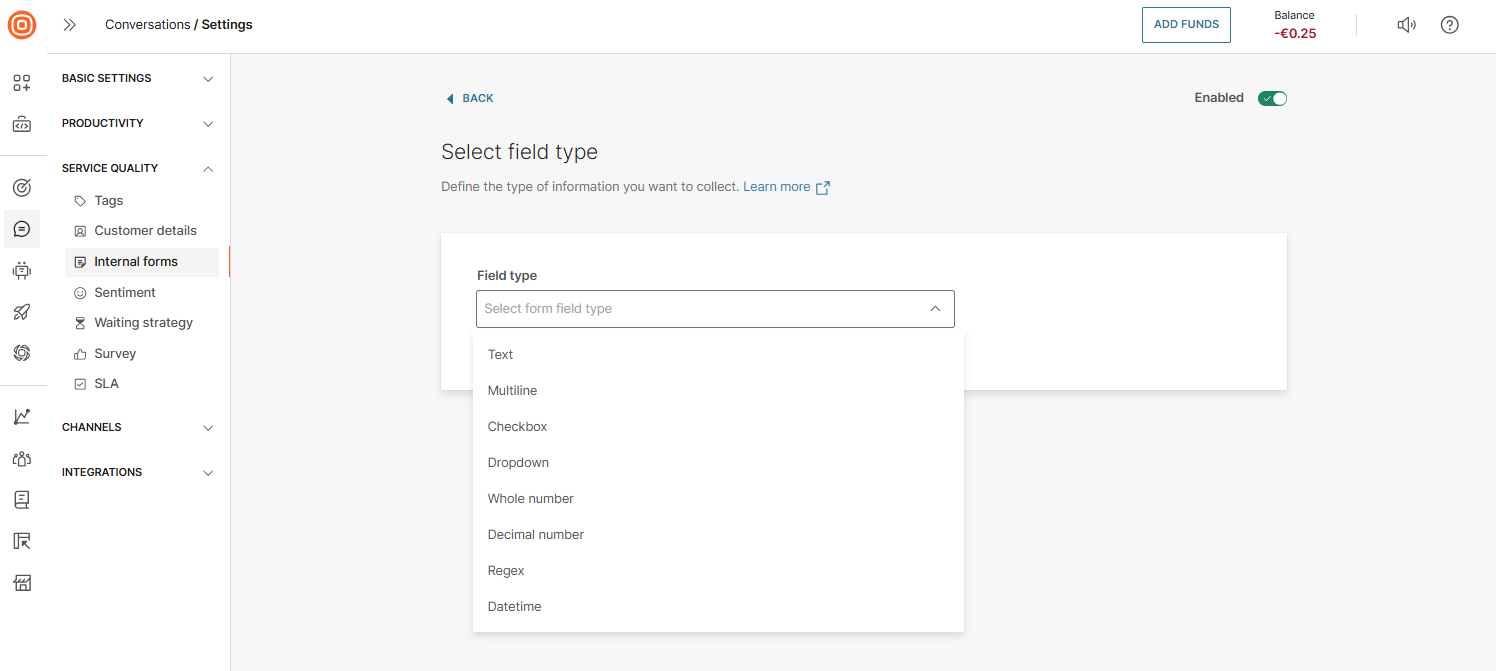Image resolution: width=1496 pixels, height=671 pixels.
Task: Collapse the Service Quality section
Action: click(x=138, y=168)
